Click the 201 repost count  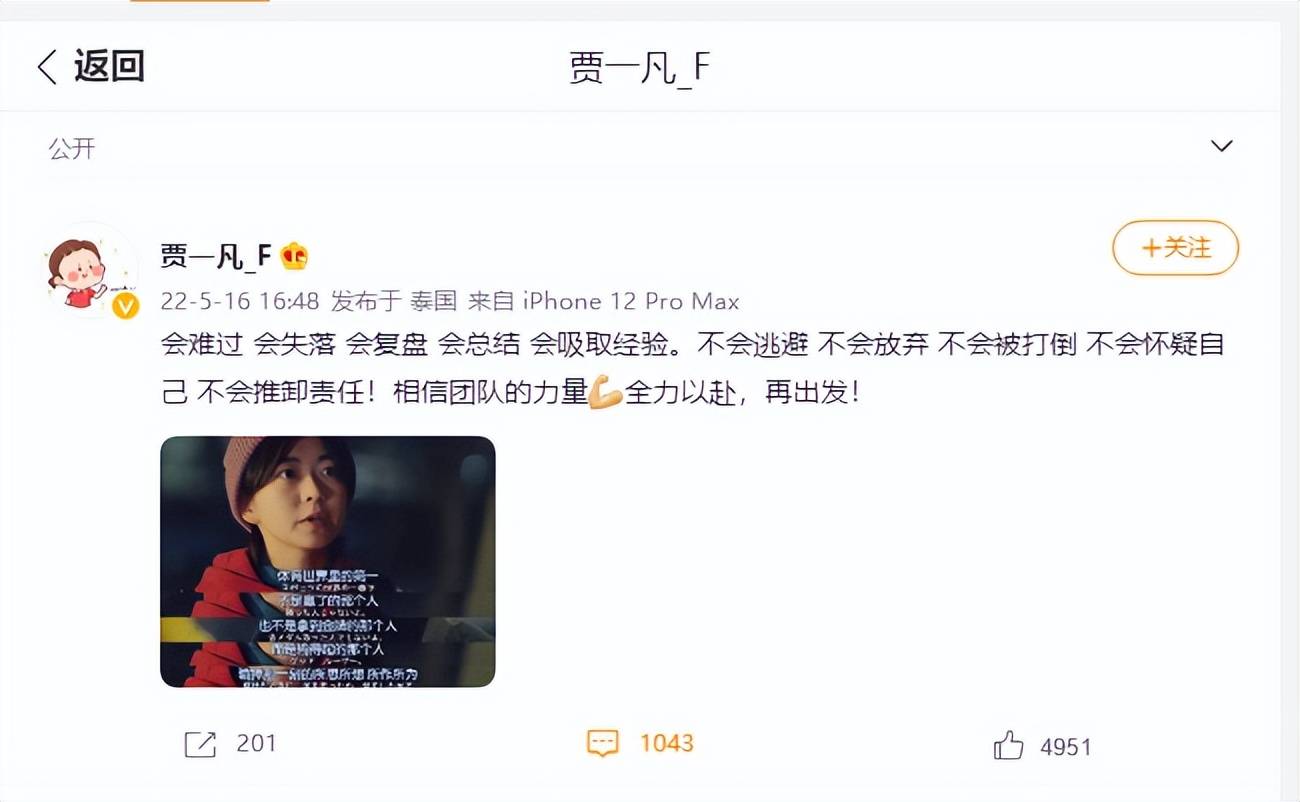pyautogui.click(x=256, y=744)
